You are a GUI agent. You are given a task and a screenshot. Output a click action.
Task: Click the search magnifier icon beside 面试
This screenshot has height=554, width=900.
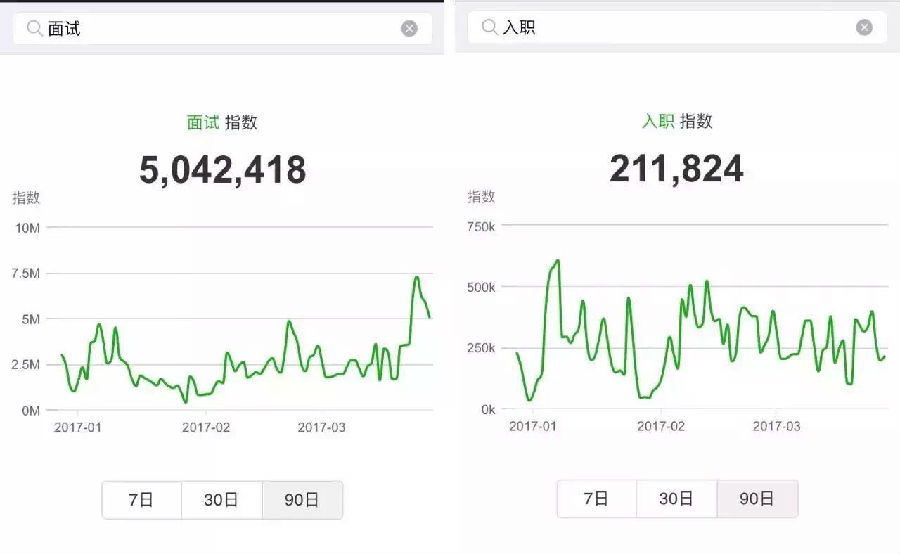(34, 28)
